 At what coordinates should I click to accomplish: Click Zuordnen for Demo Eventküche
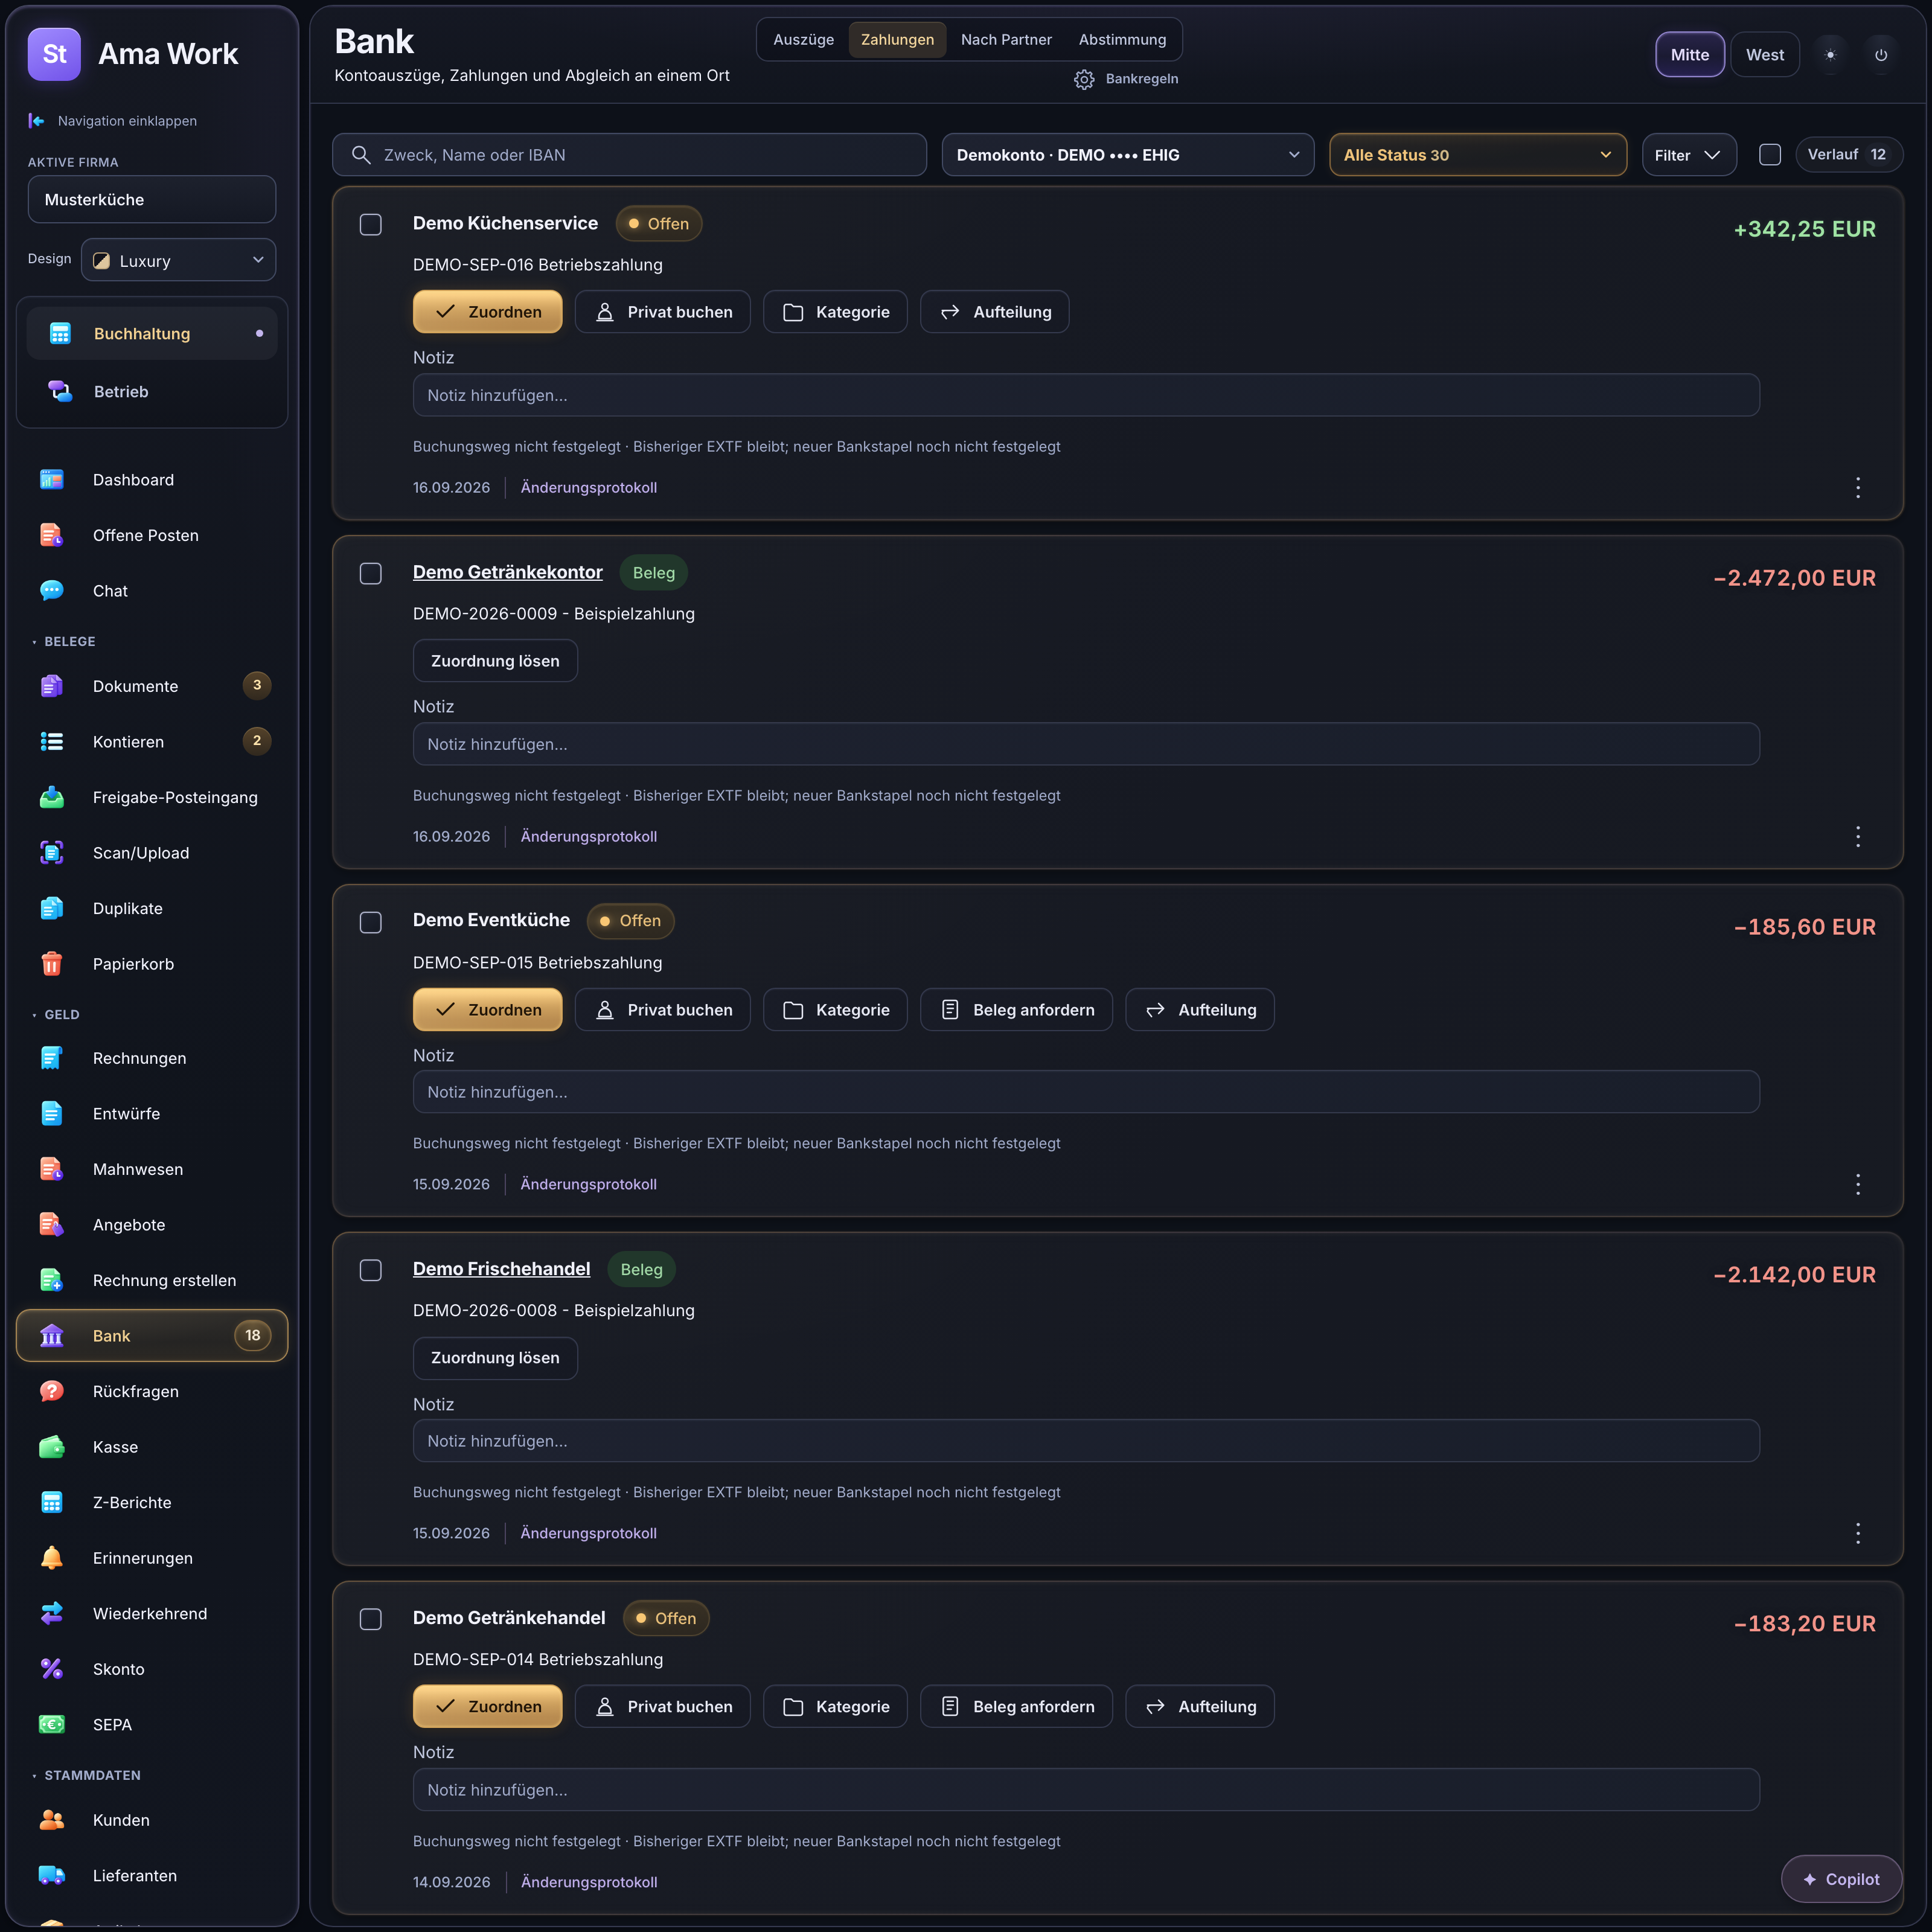tap(488, 1010)
